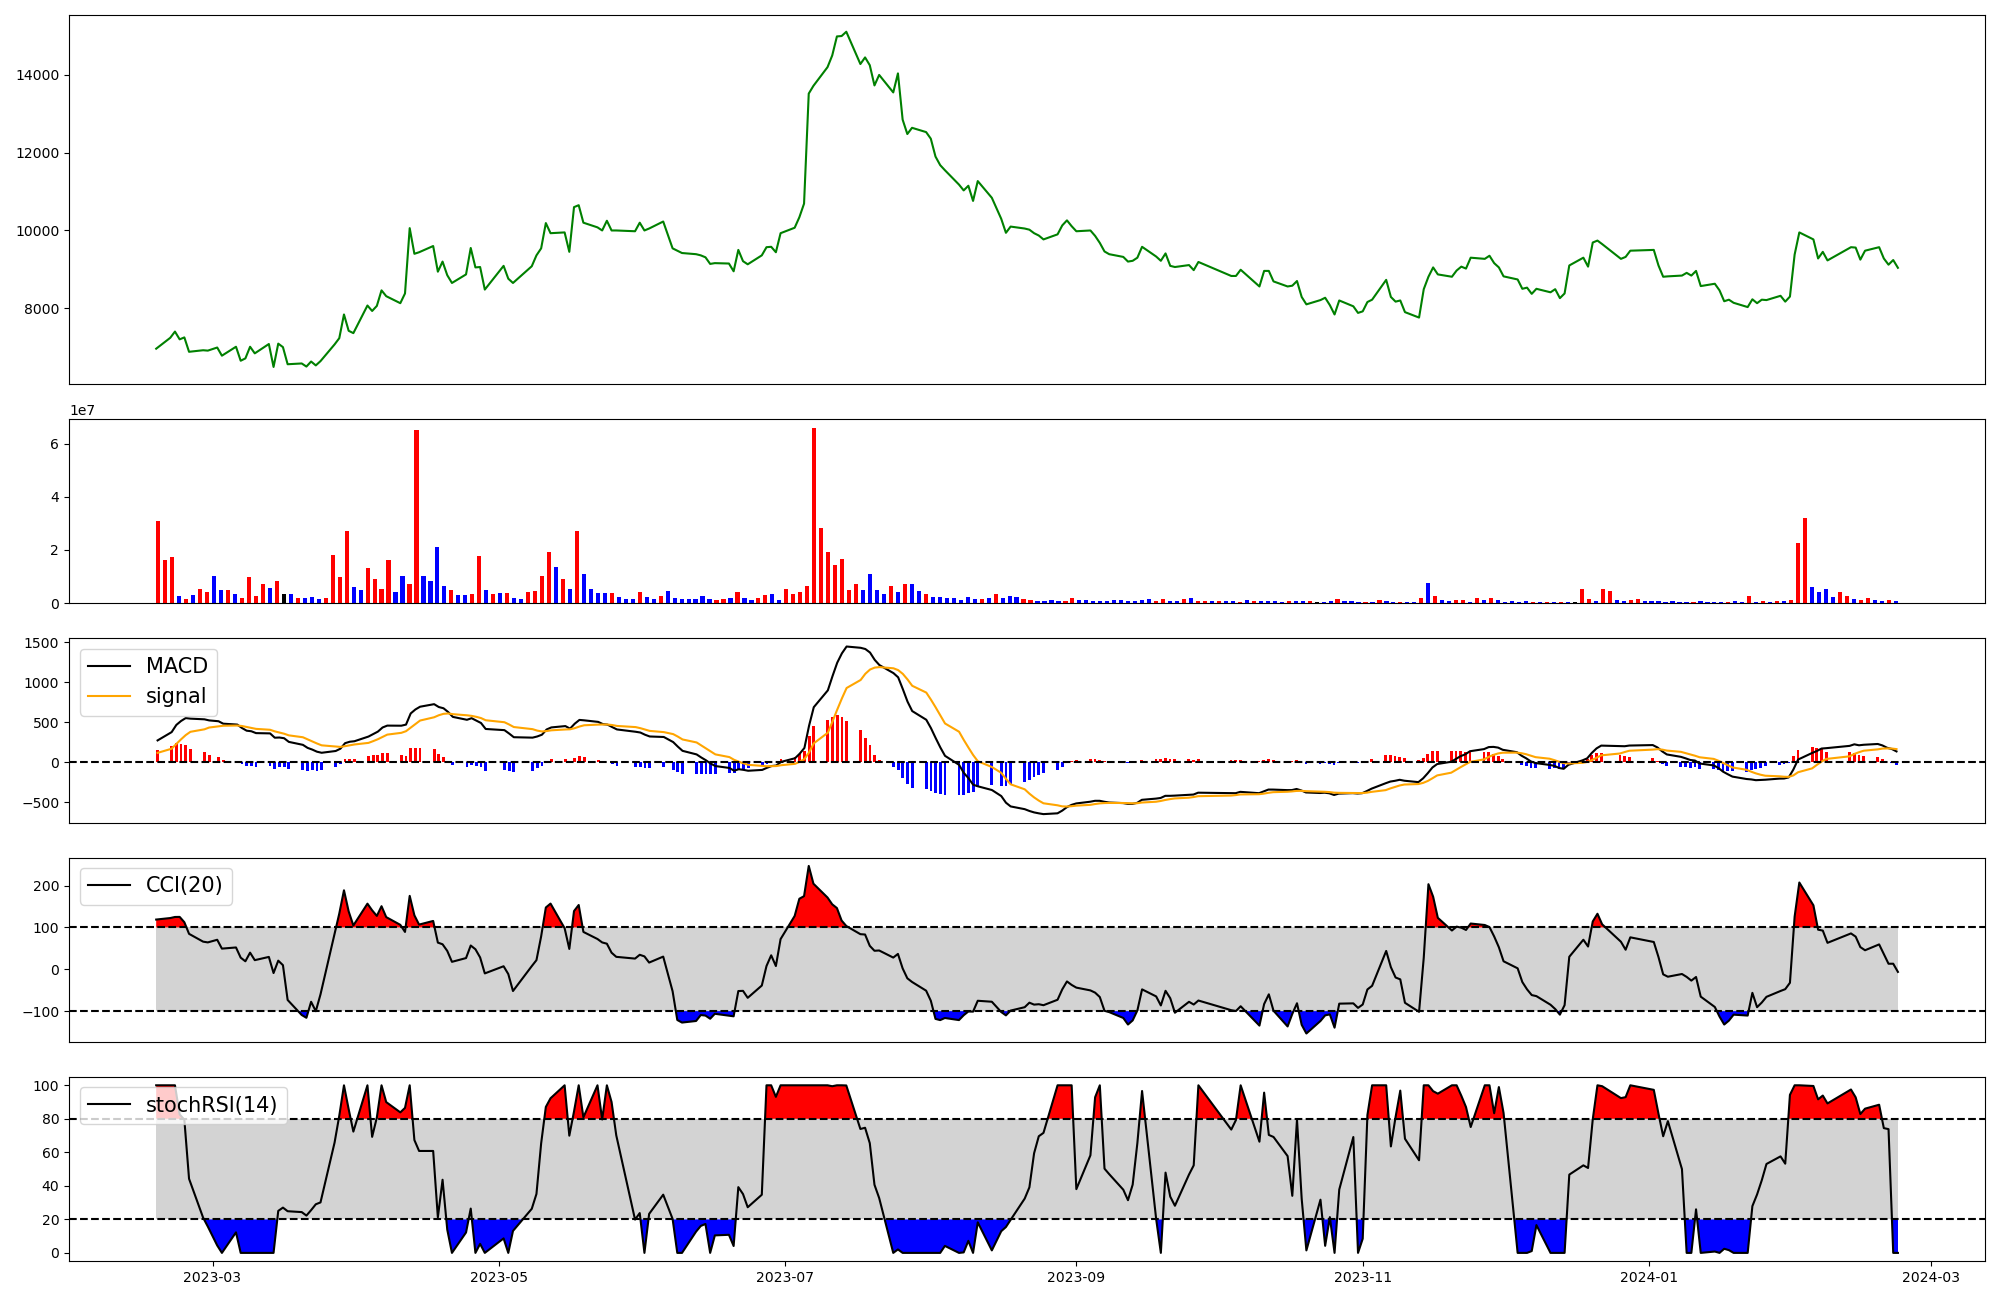Click the 2023-11 x-axis date label
This screenshot has height=1300, width=2000.
pyautogui.click(x=1362, y=1277)
